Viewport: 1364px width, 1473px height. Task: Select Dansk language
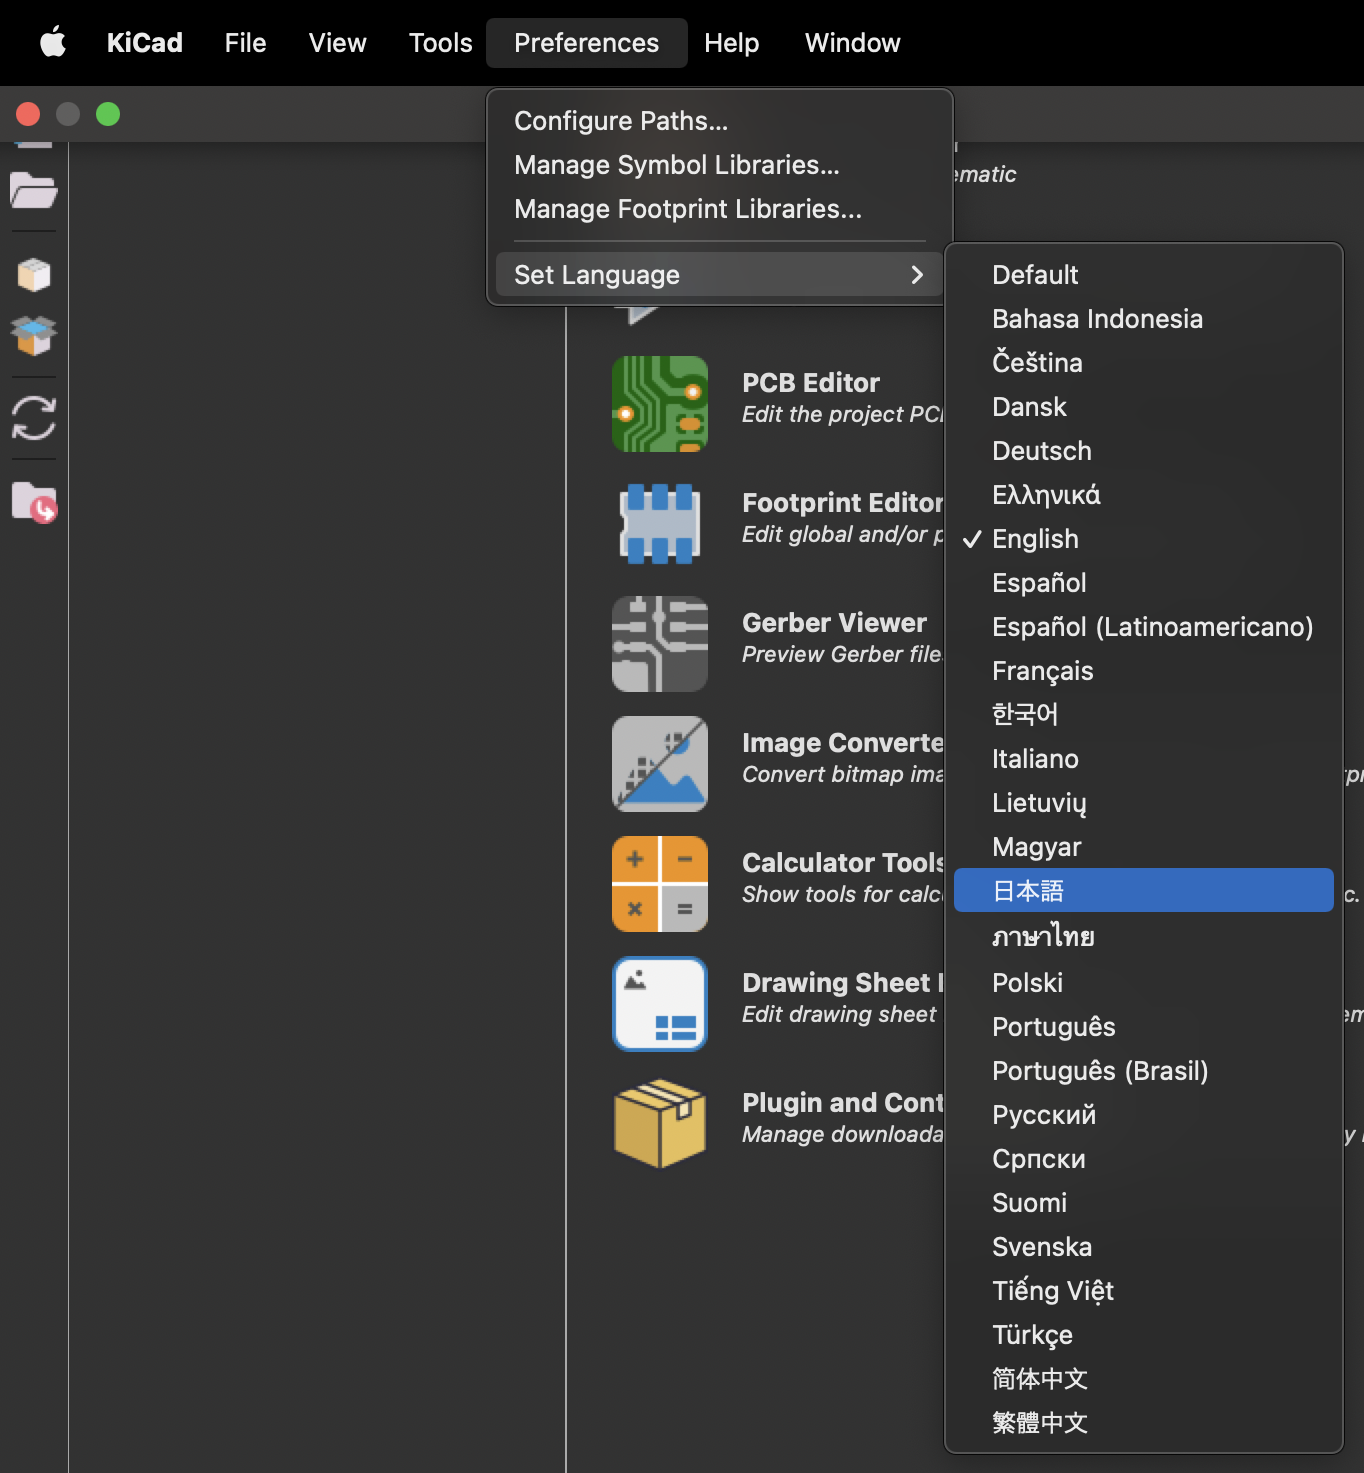[1144, 407]
